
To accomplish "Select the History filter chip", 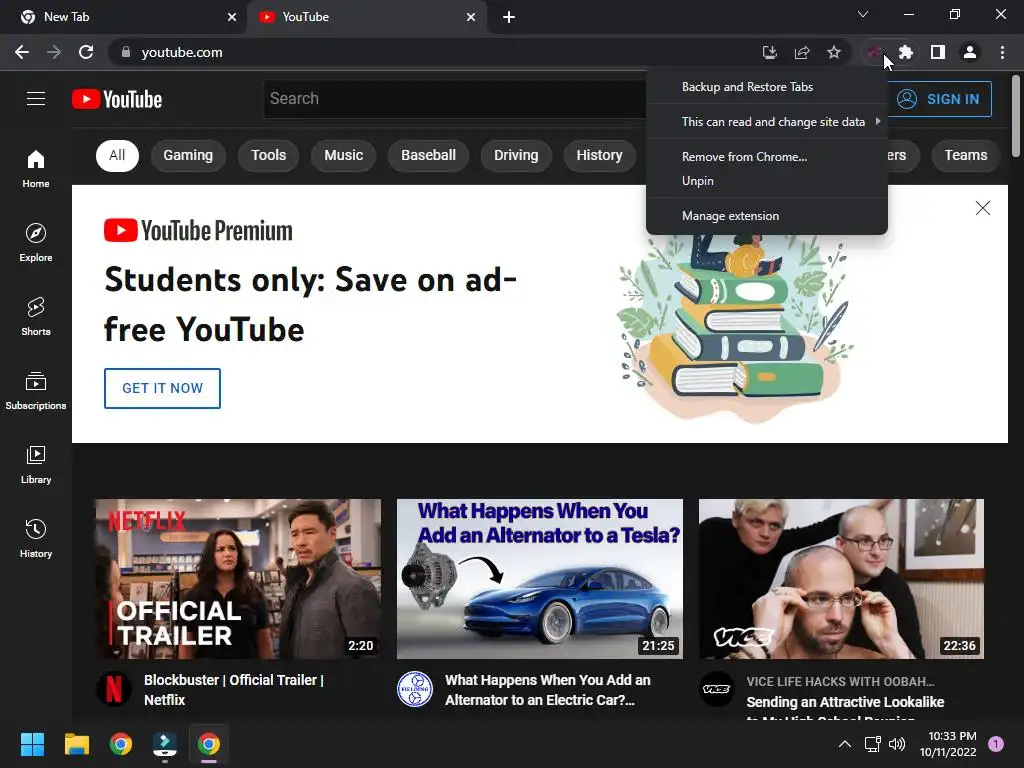I will click(600, 155).
